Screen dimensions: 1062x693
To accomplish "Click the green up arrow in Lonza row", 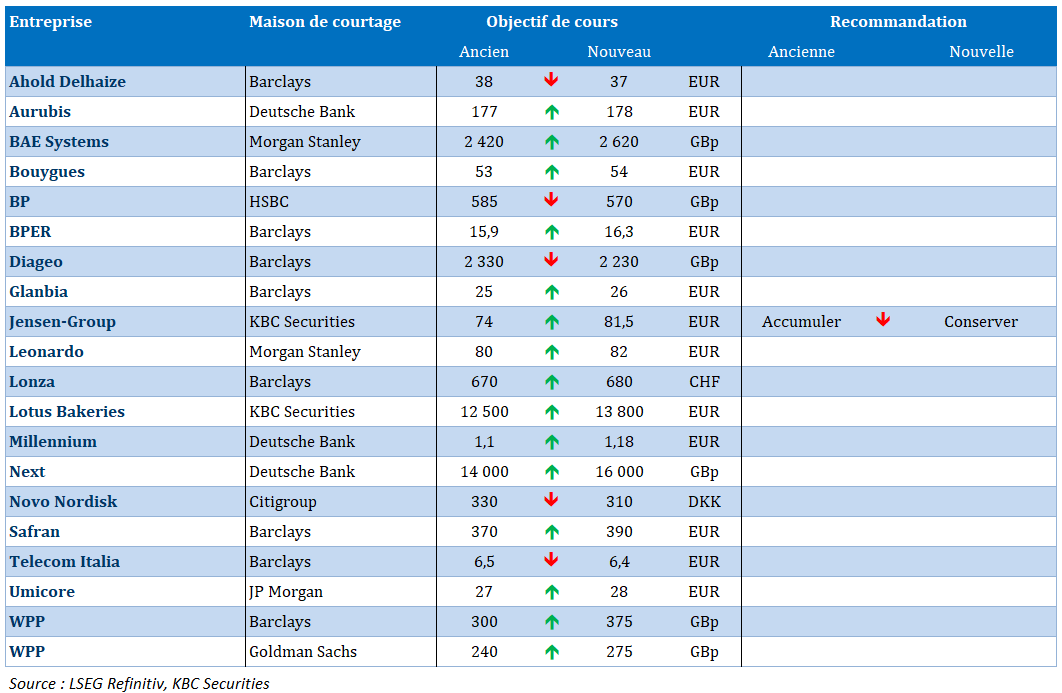I will (552, 382).
